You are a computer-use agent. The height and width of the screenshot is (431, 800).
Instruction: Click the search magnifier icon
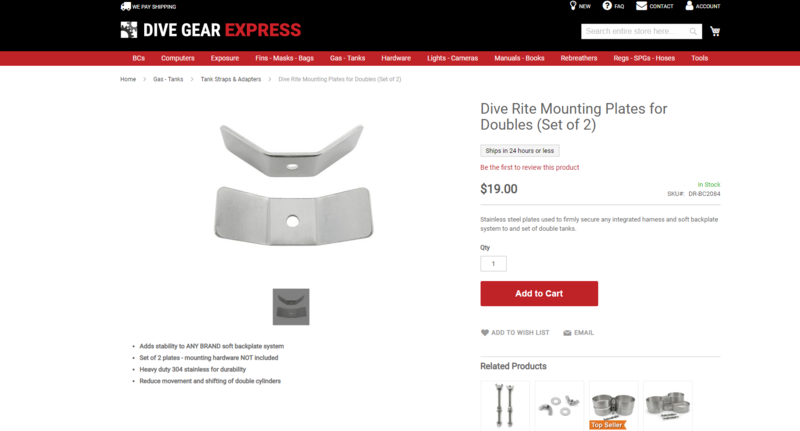click(x=693, y=32)
